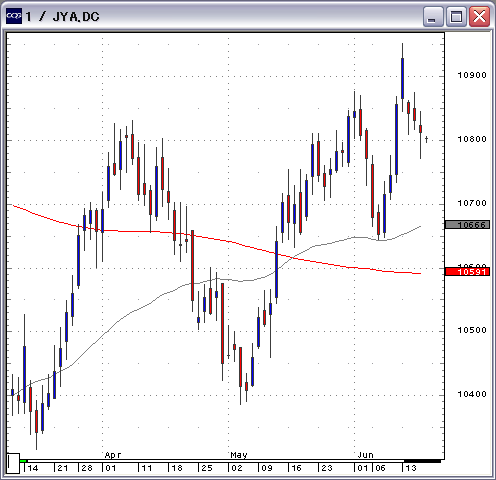Viewport: 496px width, 480px height.
Task: Click the 10500 price axis label
Action: pos(472,330)
